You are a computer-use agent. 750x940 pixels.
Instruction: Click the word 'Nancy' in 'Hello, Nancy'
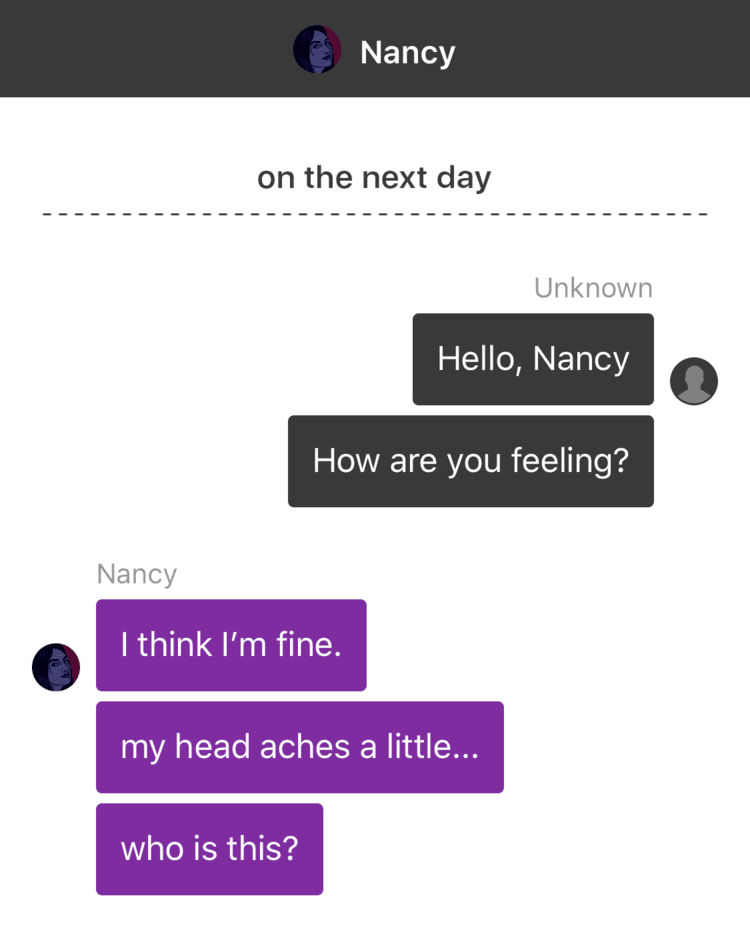pos(581,360)
